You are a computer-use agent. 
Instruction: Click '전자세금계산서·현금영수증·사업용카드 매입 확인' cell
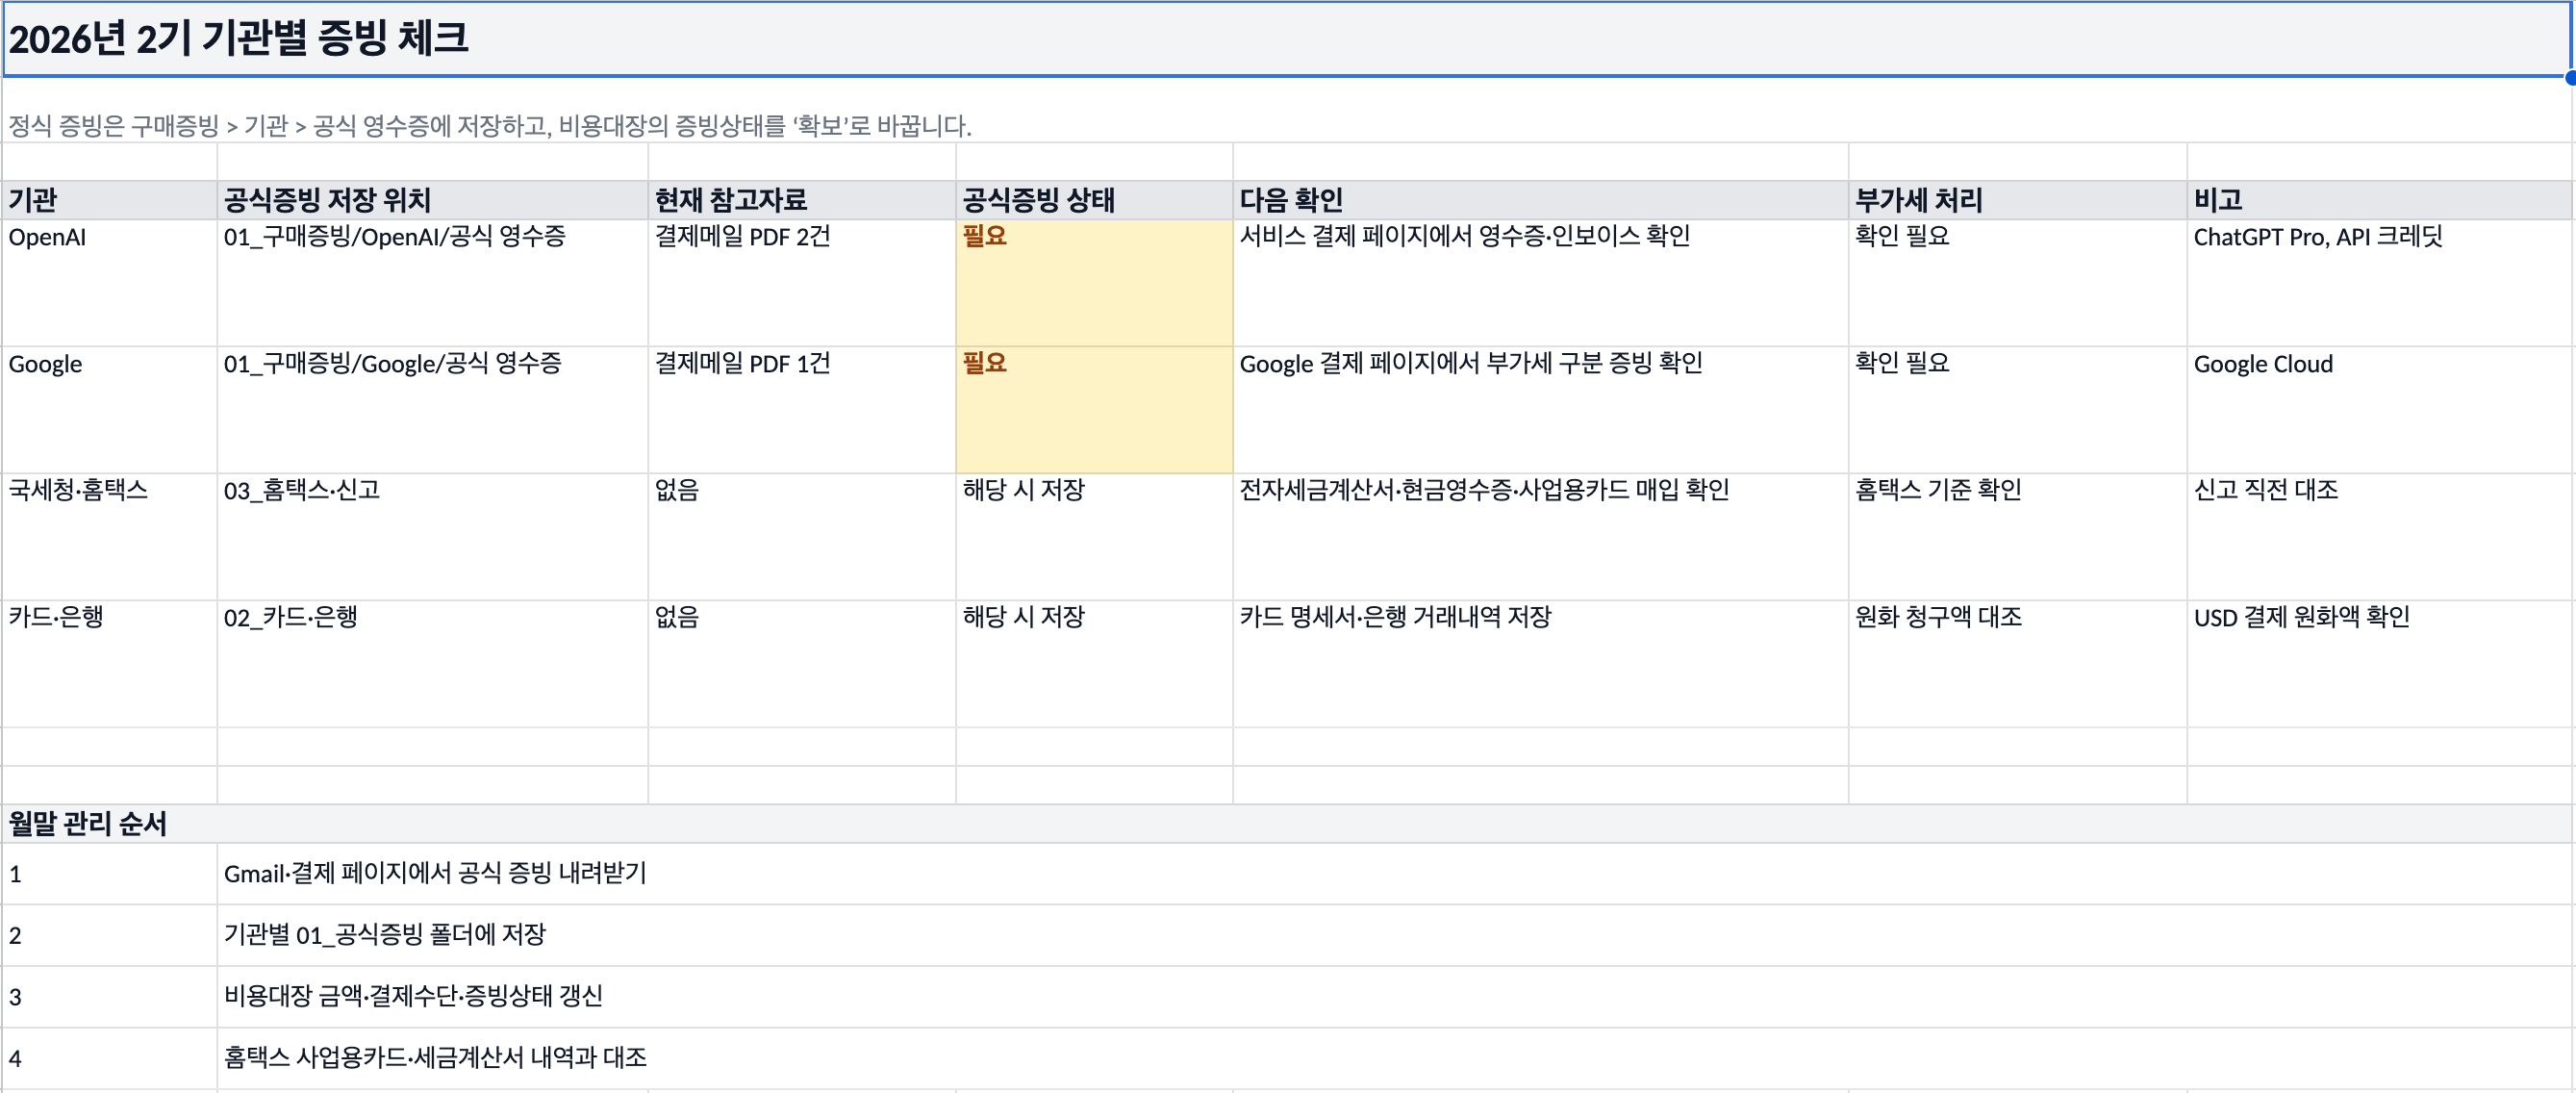tap(1540, 537)
